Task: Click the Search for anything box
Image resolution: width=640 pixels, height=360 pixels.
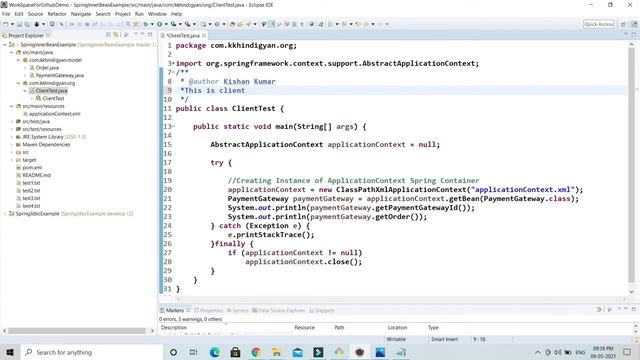Action: point(91,352)
